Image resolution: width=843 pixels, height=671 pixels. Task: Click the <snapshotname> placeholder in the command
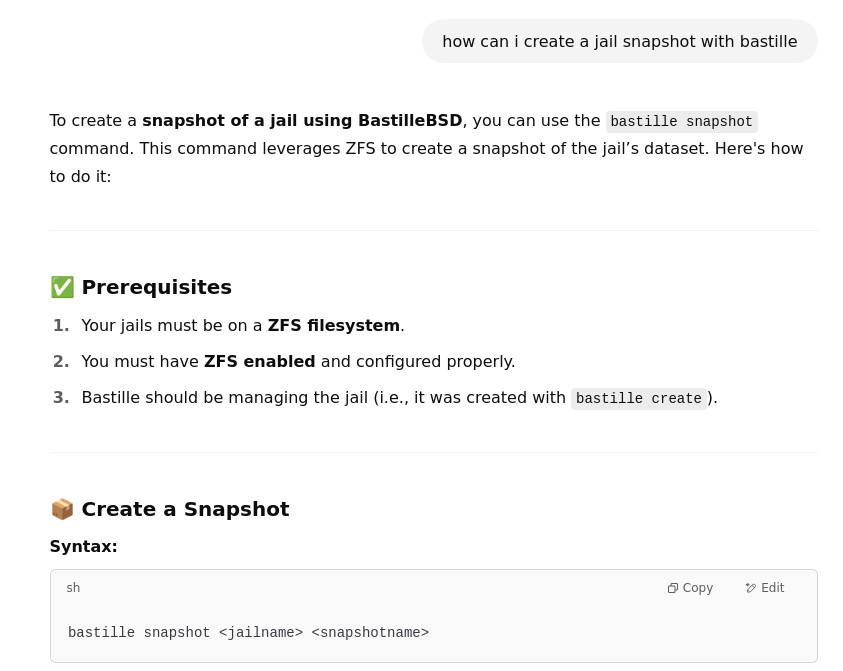[x=370, y=633]
